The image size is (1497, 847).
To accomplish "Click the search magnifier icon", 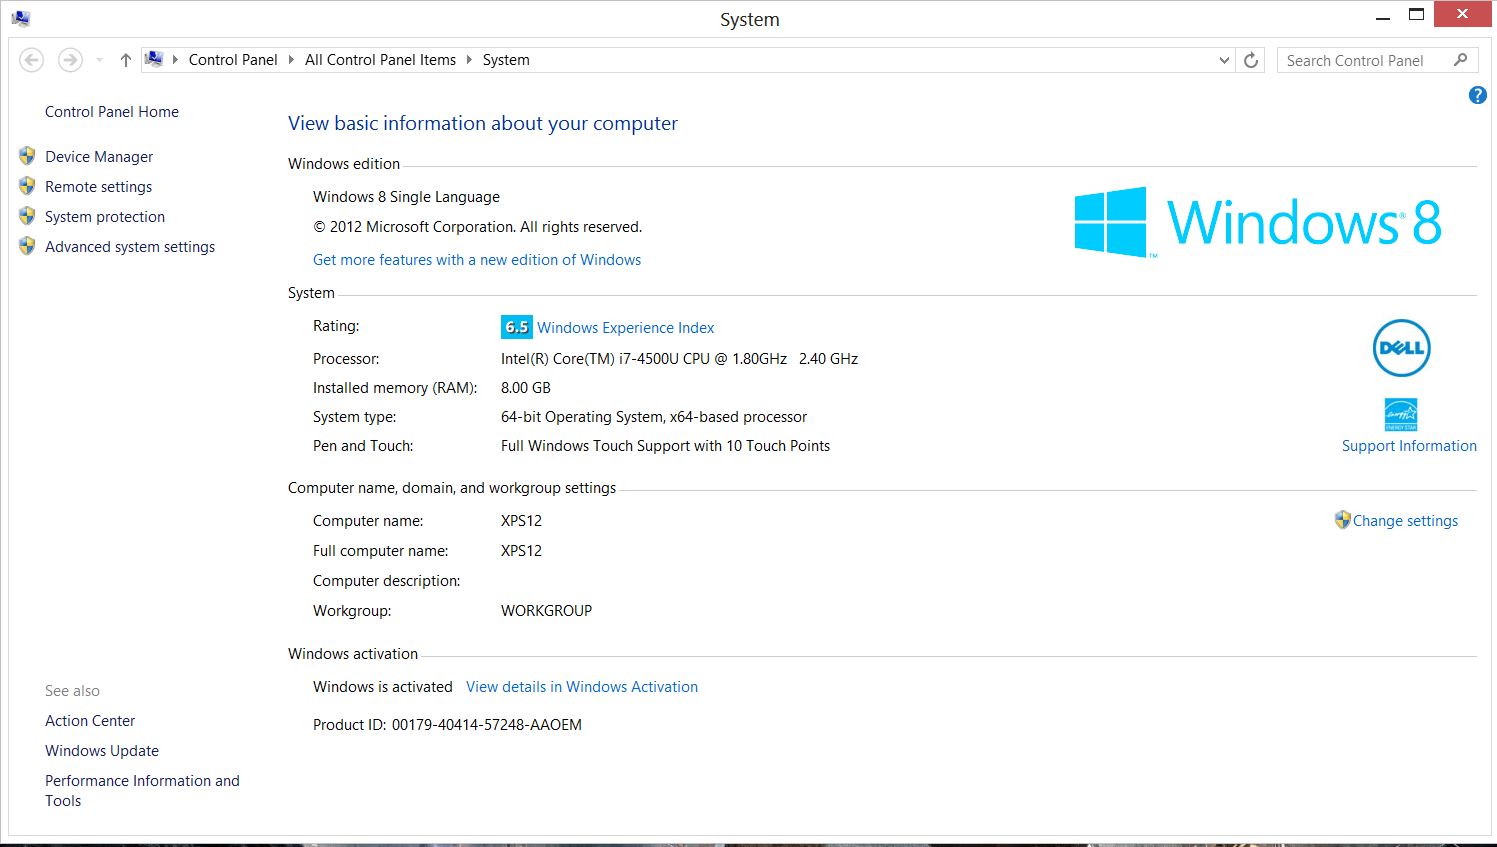I will tap(1461, 60).
